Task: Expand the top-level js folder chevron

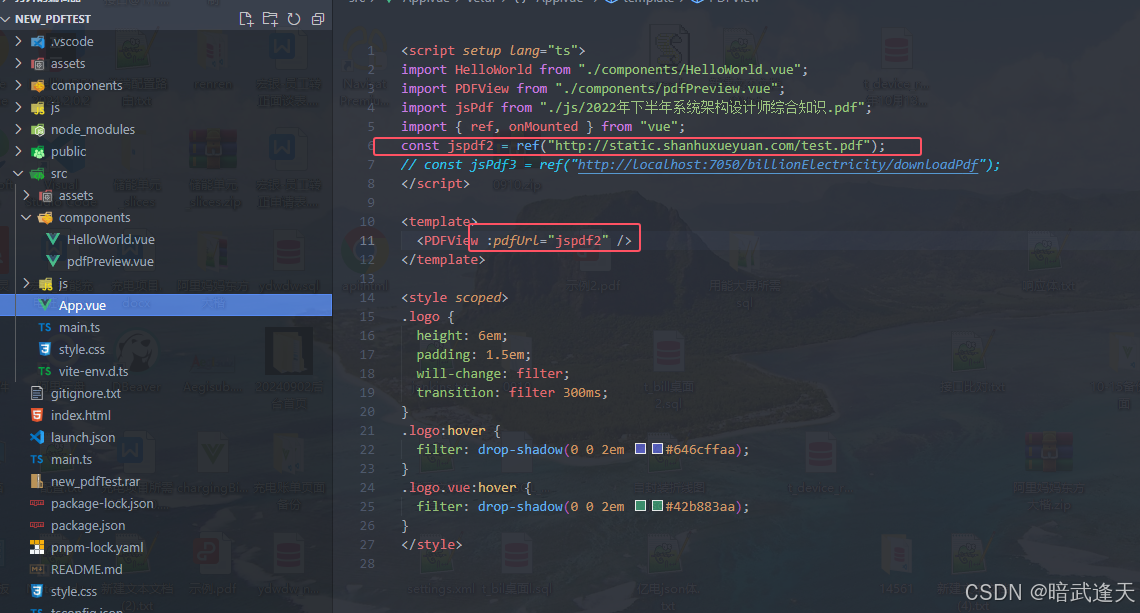Action: (19, 108)
